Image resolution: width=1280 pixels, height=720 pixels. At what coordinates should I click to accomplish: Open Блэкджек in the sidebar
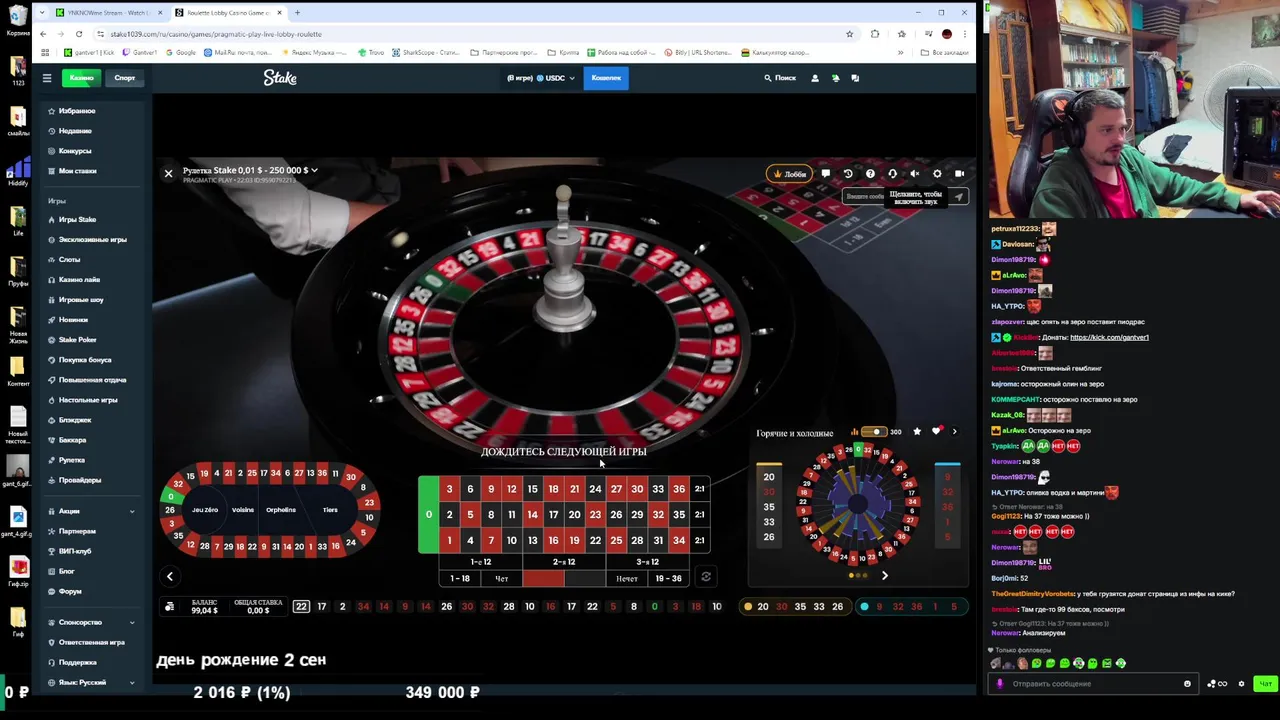pos(75,420)
